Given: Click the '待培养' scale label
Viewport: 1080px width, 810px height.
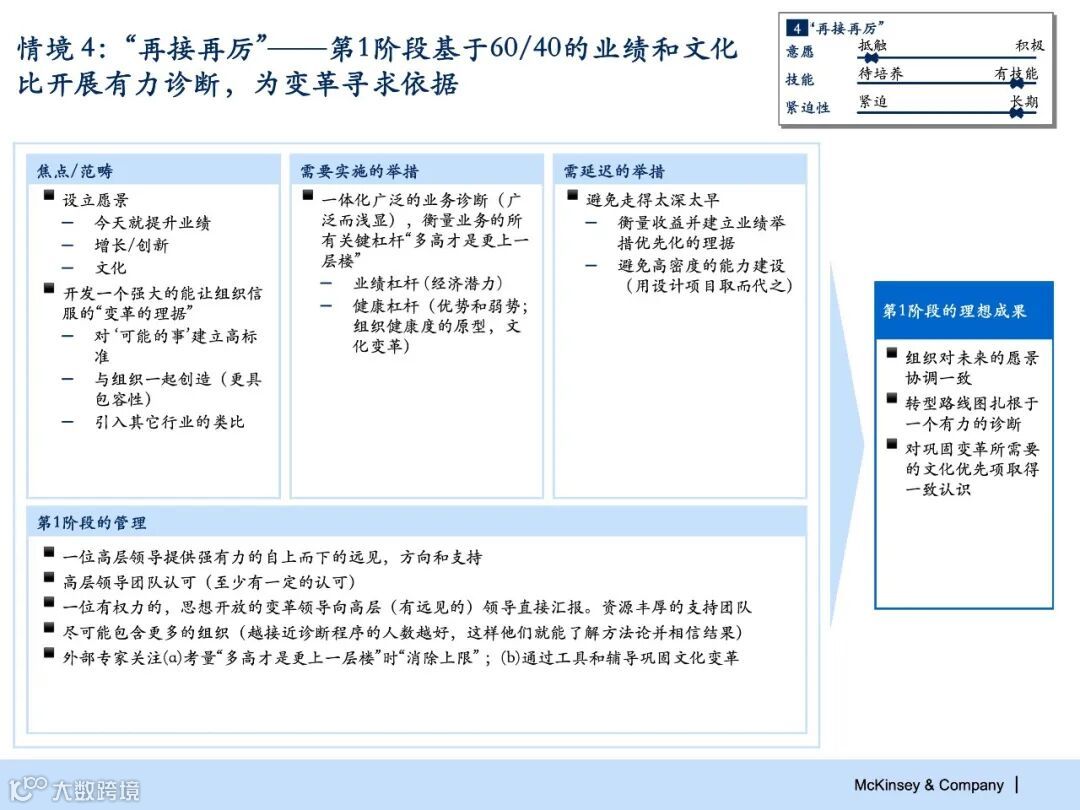Looking at the screenshot, I should pyautogui.click(x=881, y=74).
